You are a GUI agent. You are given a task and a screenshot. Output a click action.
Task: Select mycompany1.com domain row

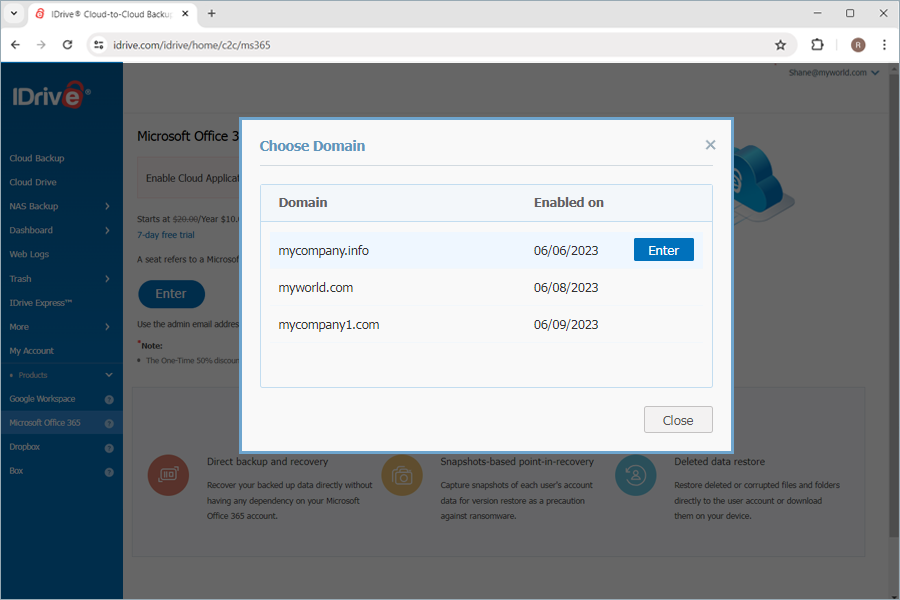[x=486, y=324]
